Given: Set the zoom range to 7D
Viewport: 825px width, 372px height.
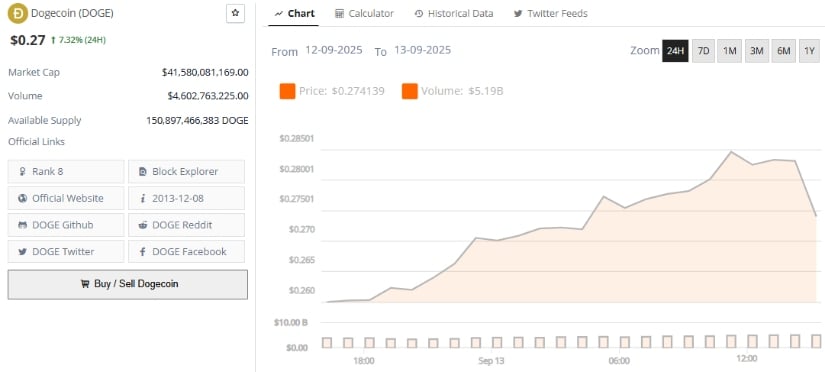Looking at the screenshot, I should click(703, 51).
